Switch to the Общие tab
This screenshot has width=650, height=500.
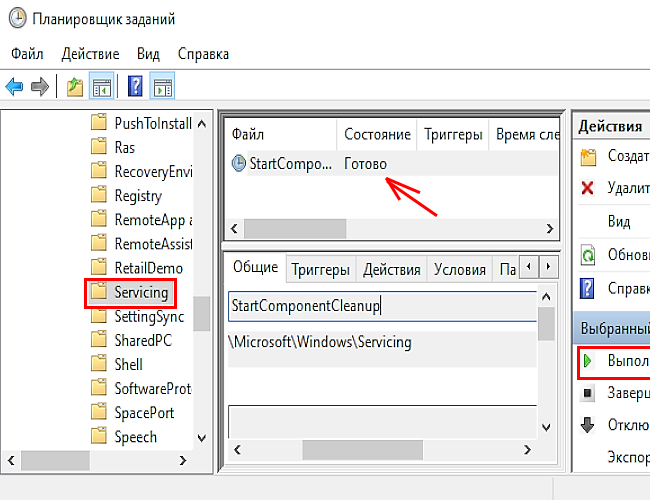pos(255,267)
